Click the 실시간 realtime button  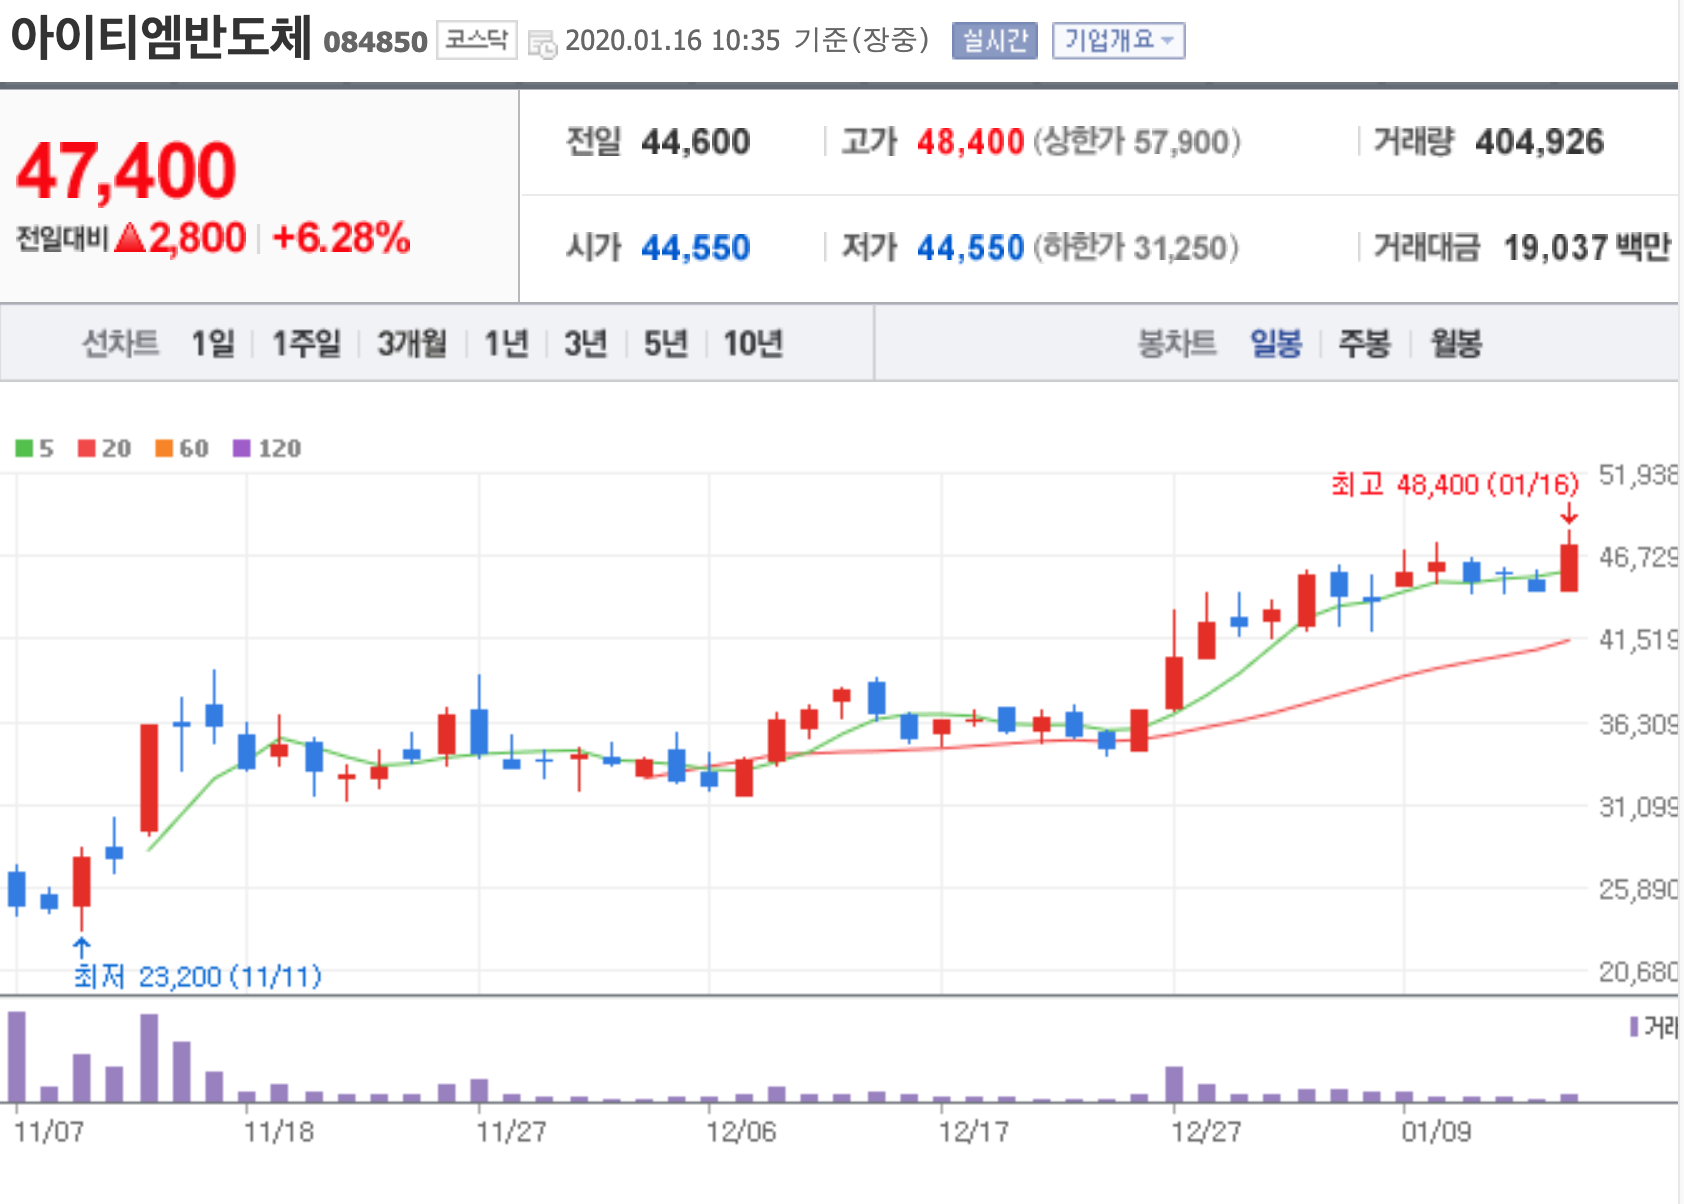994,41
